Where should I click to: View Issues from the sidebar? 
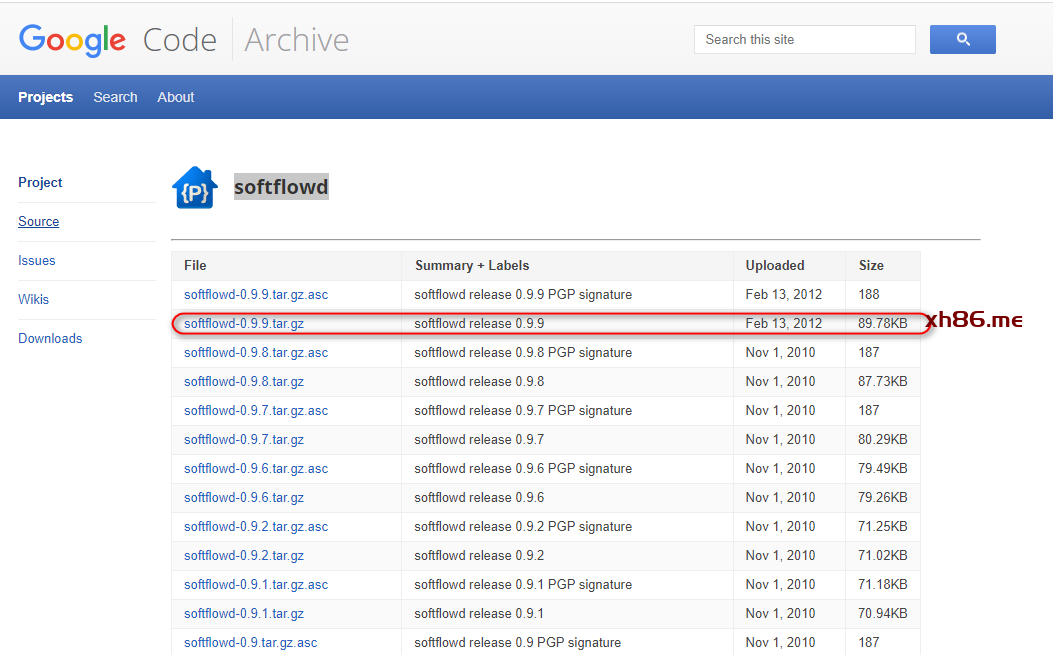[x=37, y=261]
